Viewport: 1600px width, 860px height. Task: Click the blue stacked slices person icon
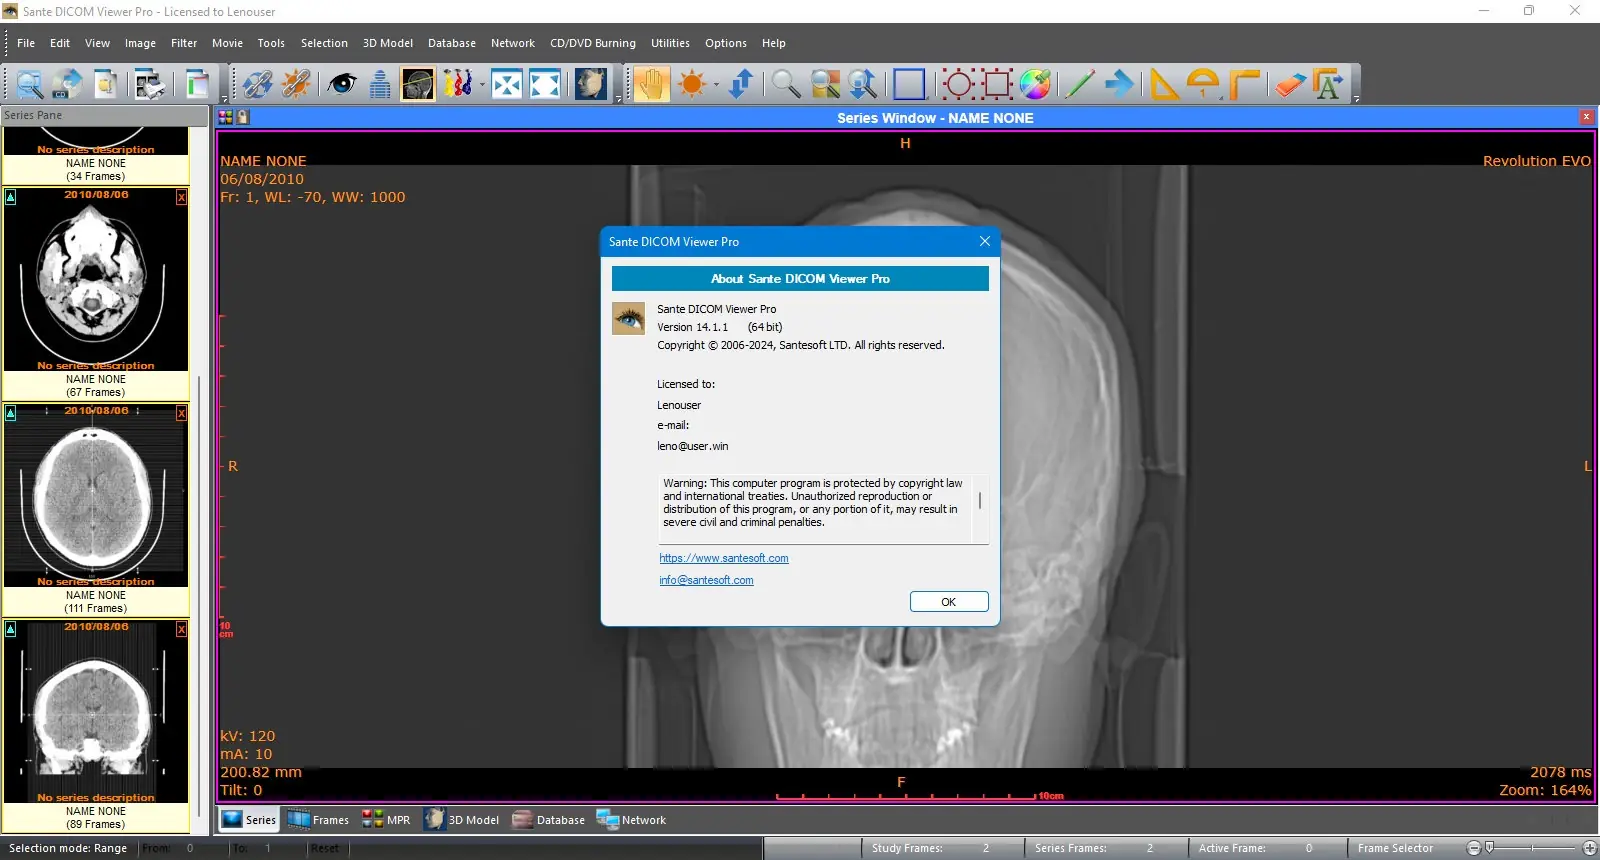click(380, 84)
